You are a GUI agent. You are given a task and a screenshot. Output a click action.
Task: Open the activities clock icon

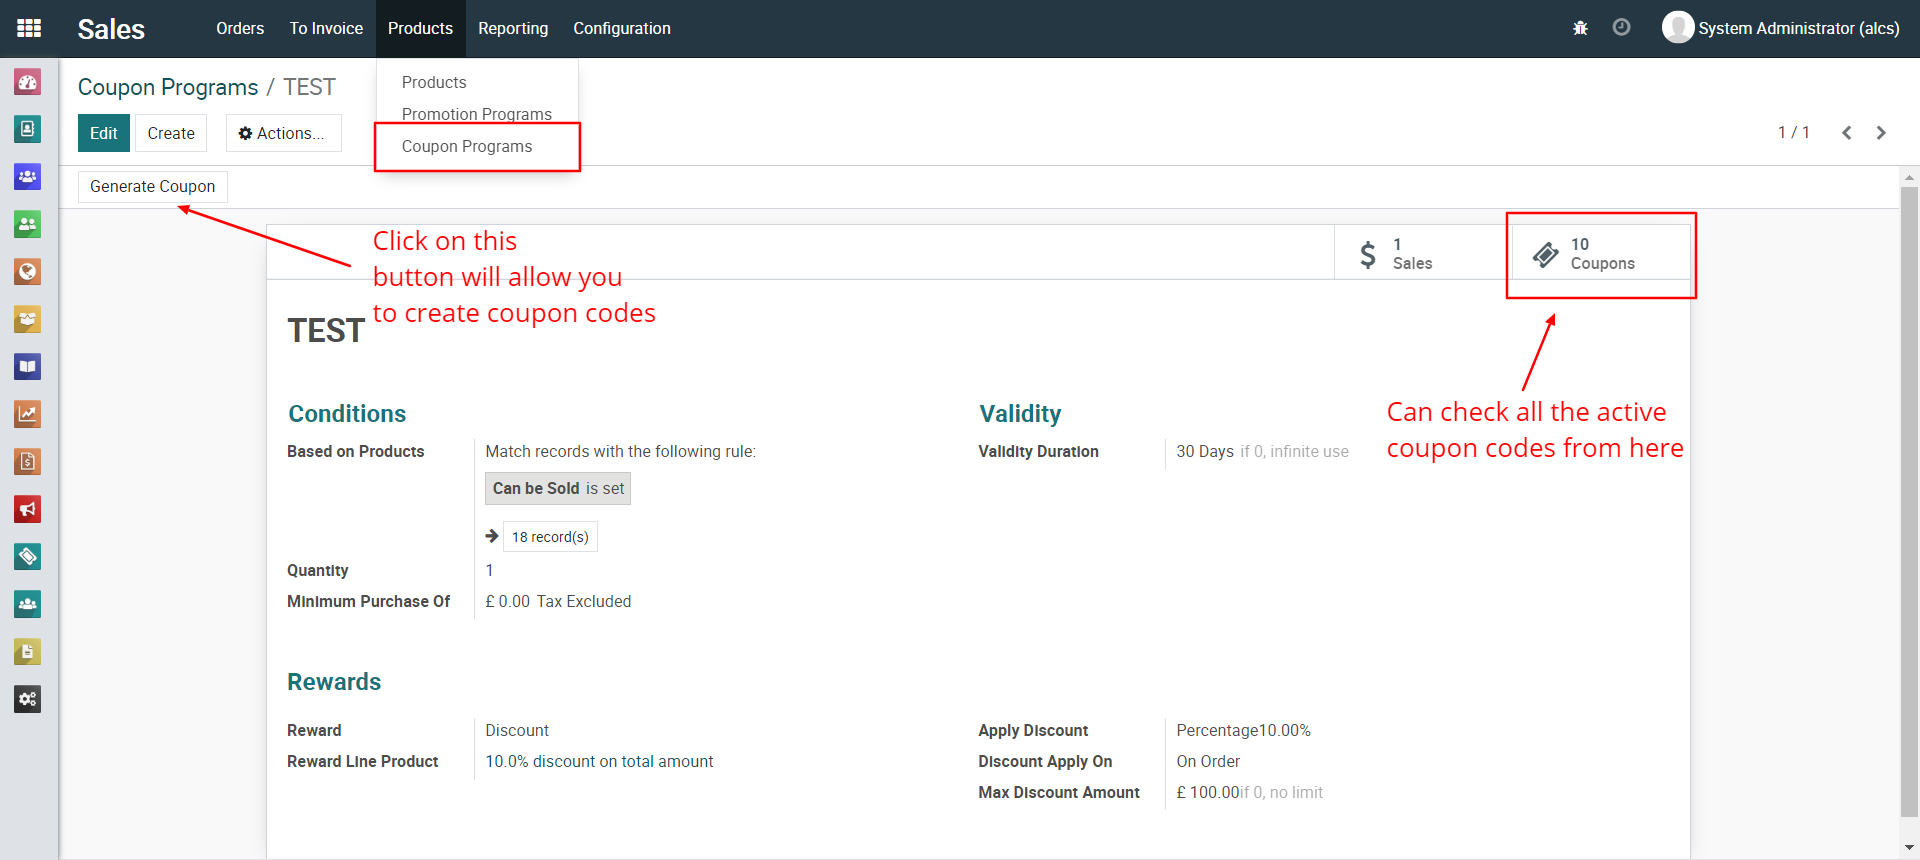pos(1621,28)
